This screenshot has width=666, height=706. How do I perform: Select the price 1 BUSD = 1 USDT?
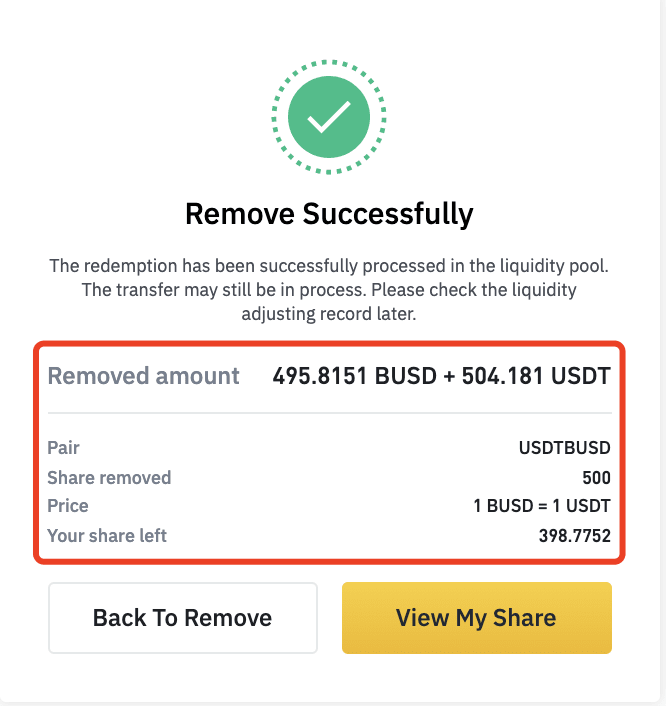point(542,506)
